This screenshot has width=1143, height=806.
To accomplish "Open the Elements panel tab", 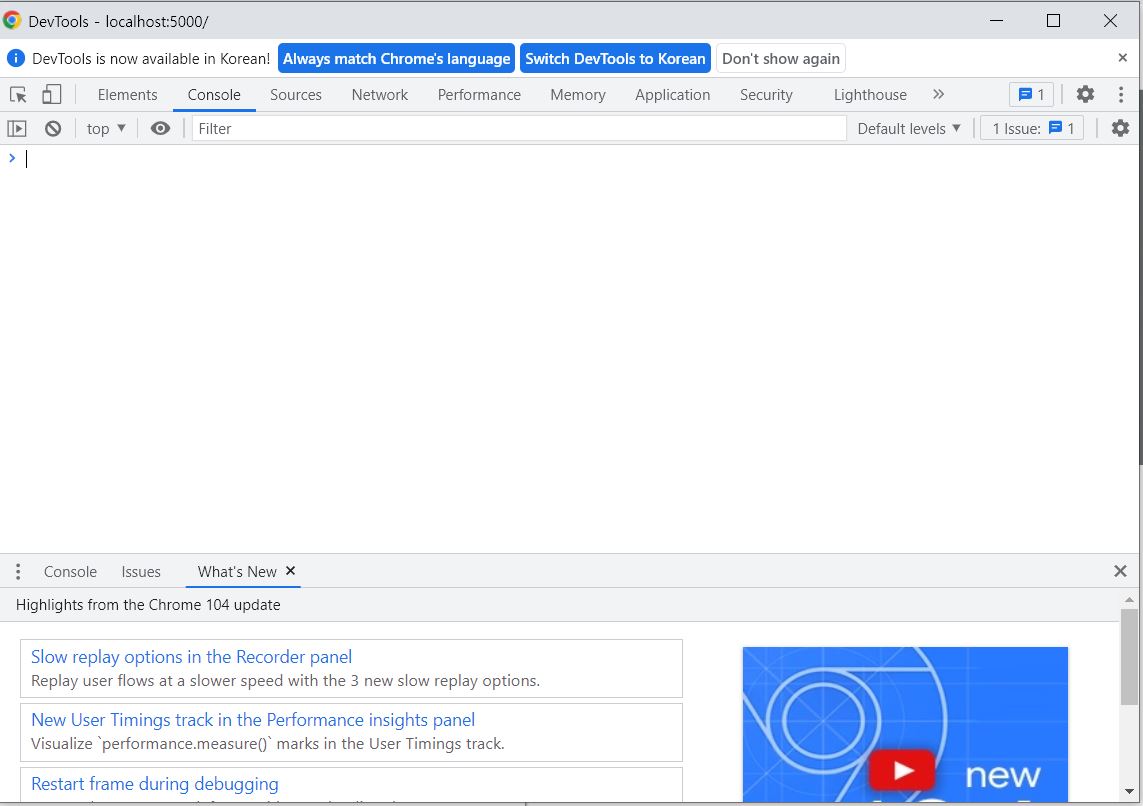I will coord(128,95).
